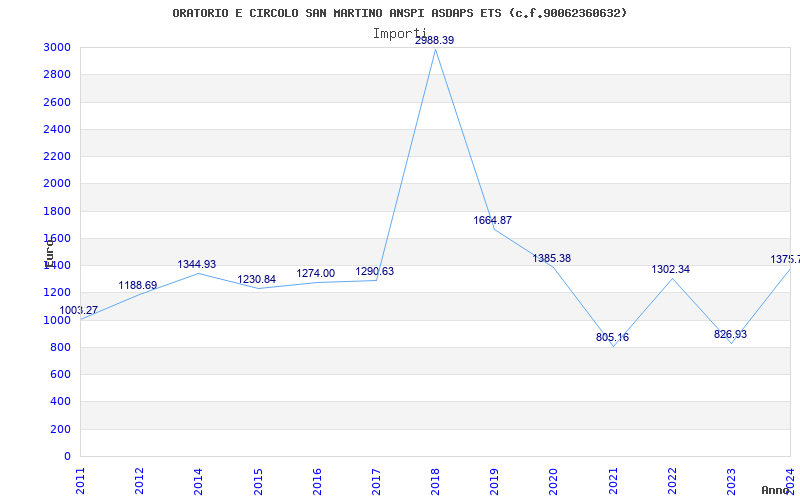Viewport: 800px width, 500px height.
Task: Click the 2022 x-axis year label
Action: point(672,481)
